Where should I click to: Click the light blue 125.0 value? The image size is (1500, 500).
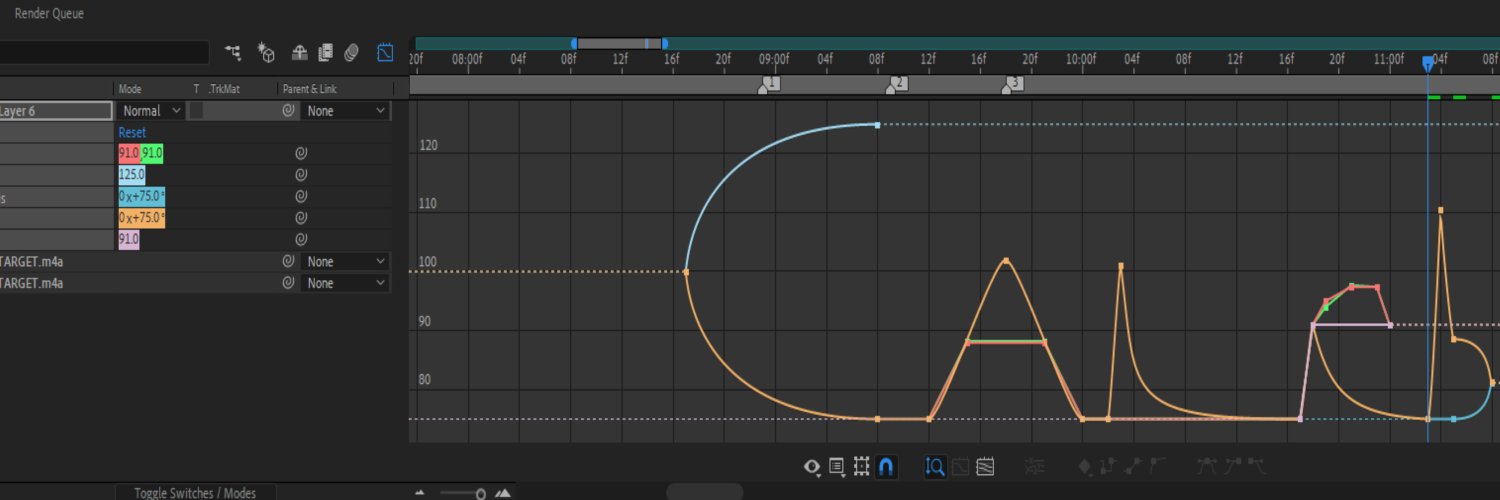pyautogui.click(x=131, y=175)
